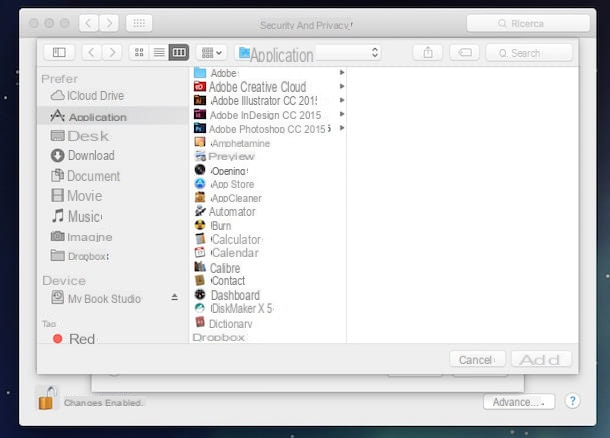Open the Application folder path popup

coord(309,53)
